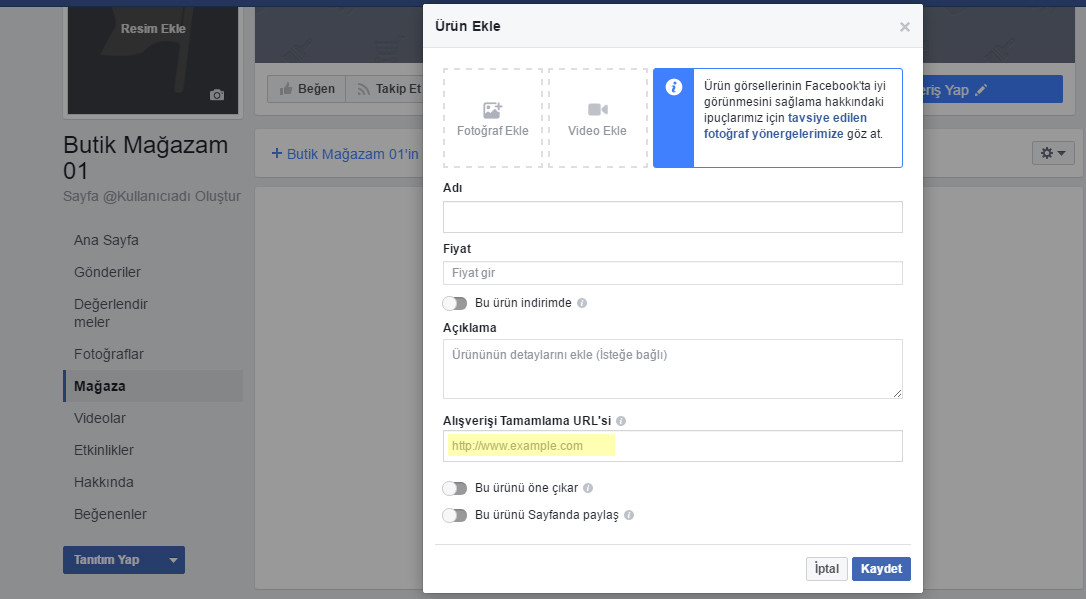Click the Butik Mağazam 01'in add link
Screen dimensions: 1086x599
[x=345, y=154]
